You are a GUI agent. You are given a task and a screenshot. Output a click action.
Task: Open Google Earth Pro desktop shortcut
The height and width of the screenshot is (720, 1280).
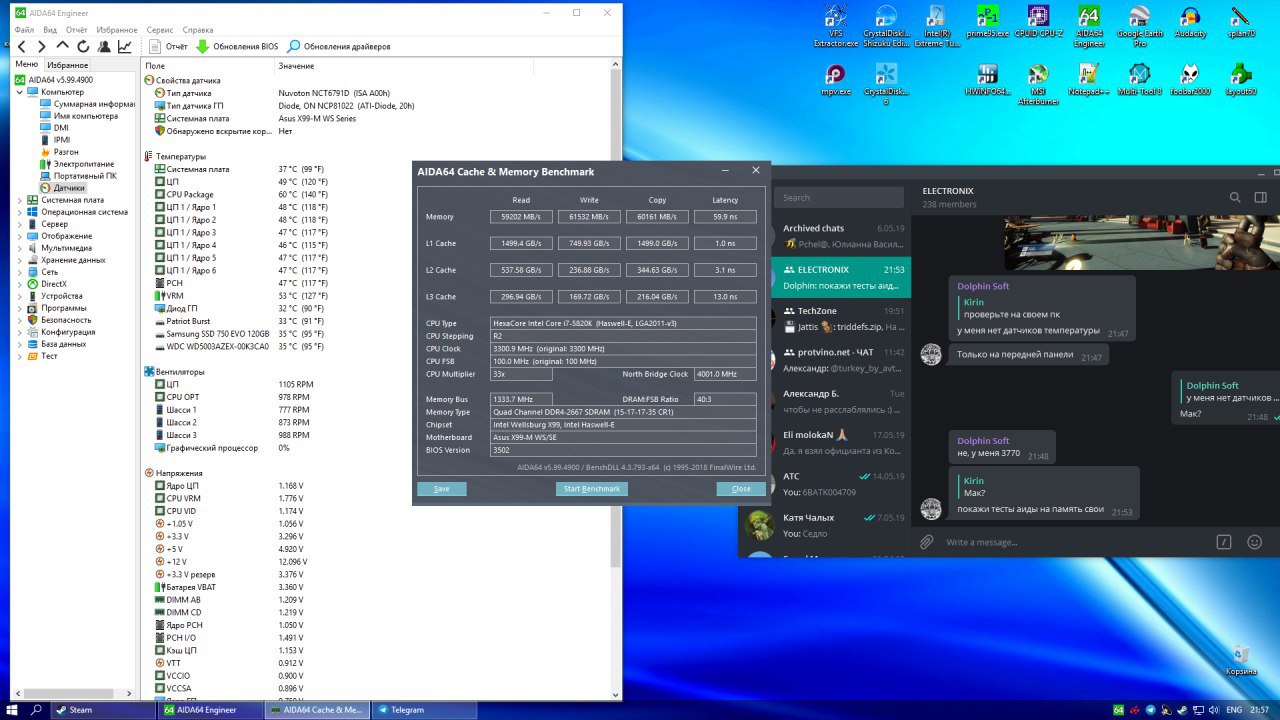1139,27
